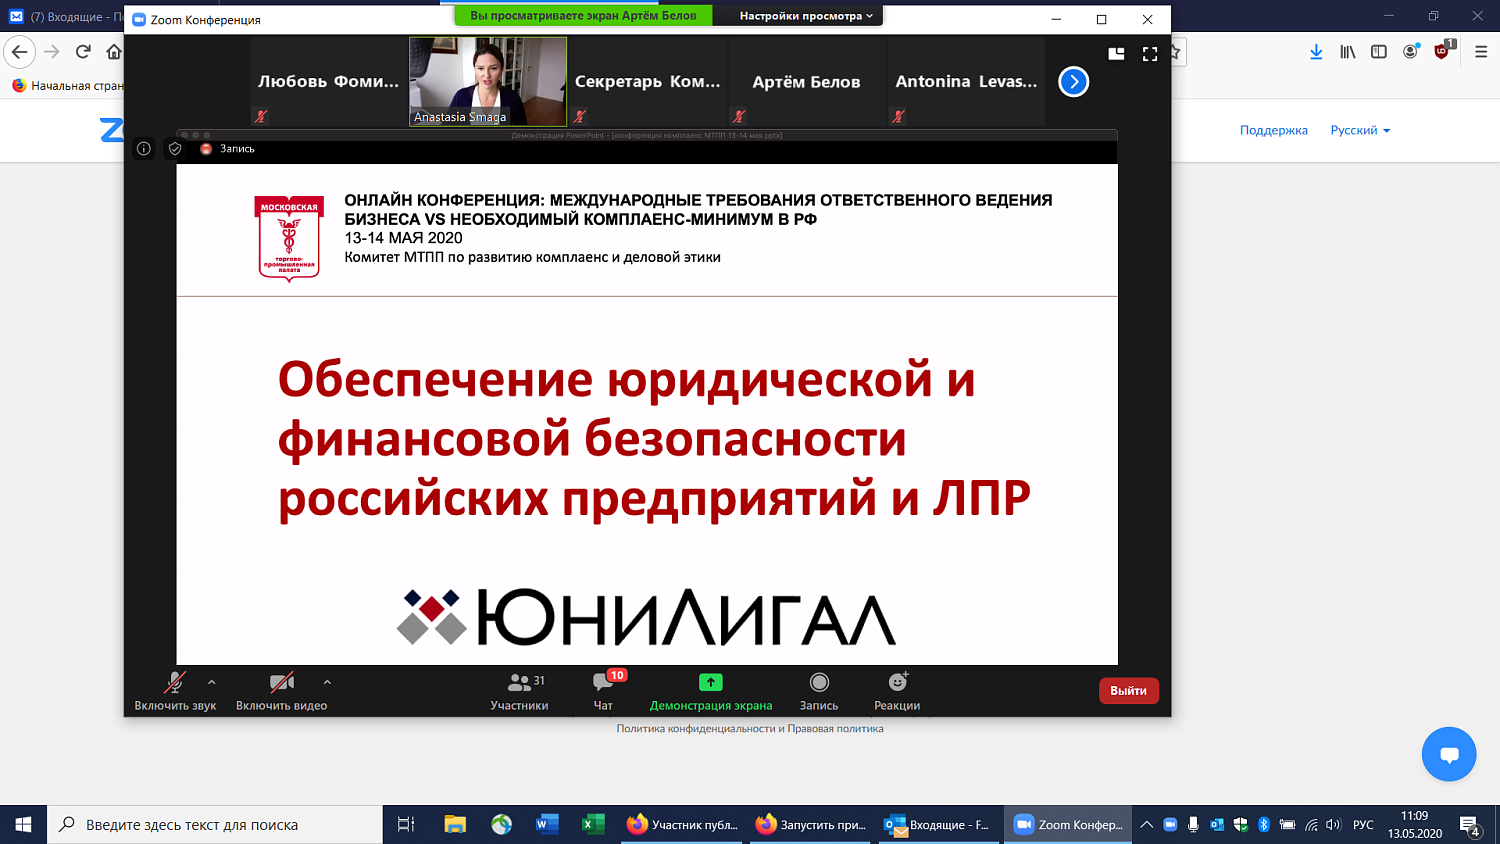
Task: Turn on camera with Включить видео
Action: 281,692
